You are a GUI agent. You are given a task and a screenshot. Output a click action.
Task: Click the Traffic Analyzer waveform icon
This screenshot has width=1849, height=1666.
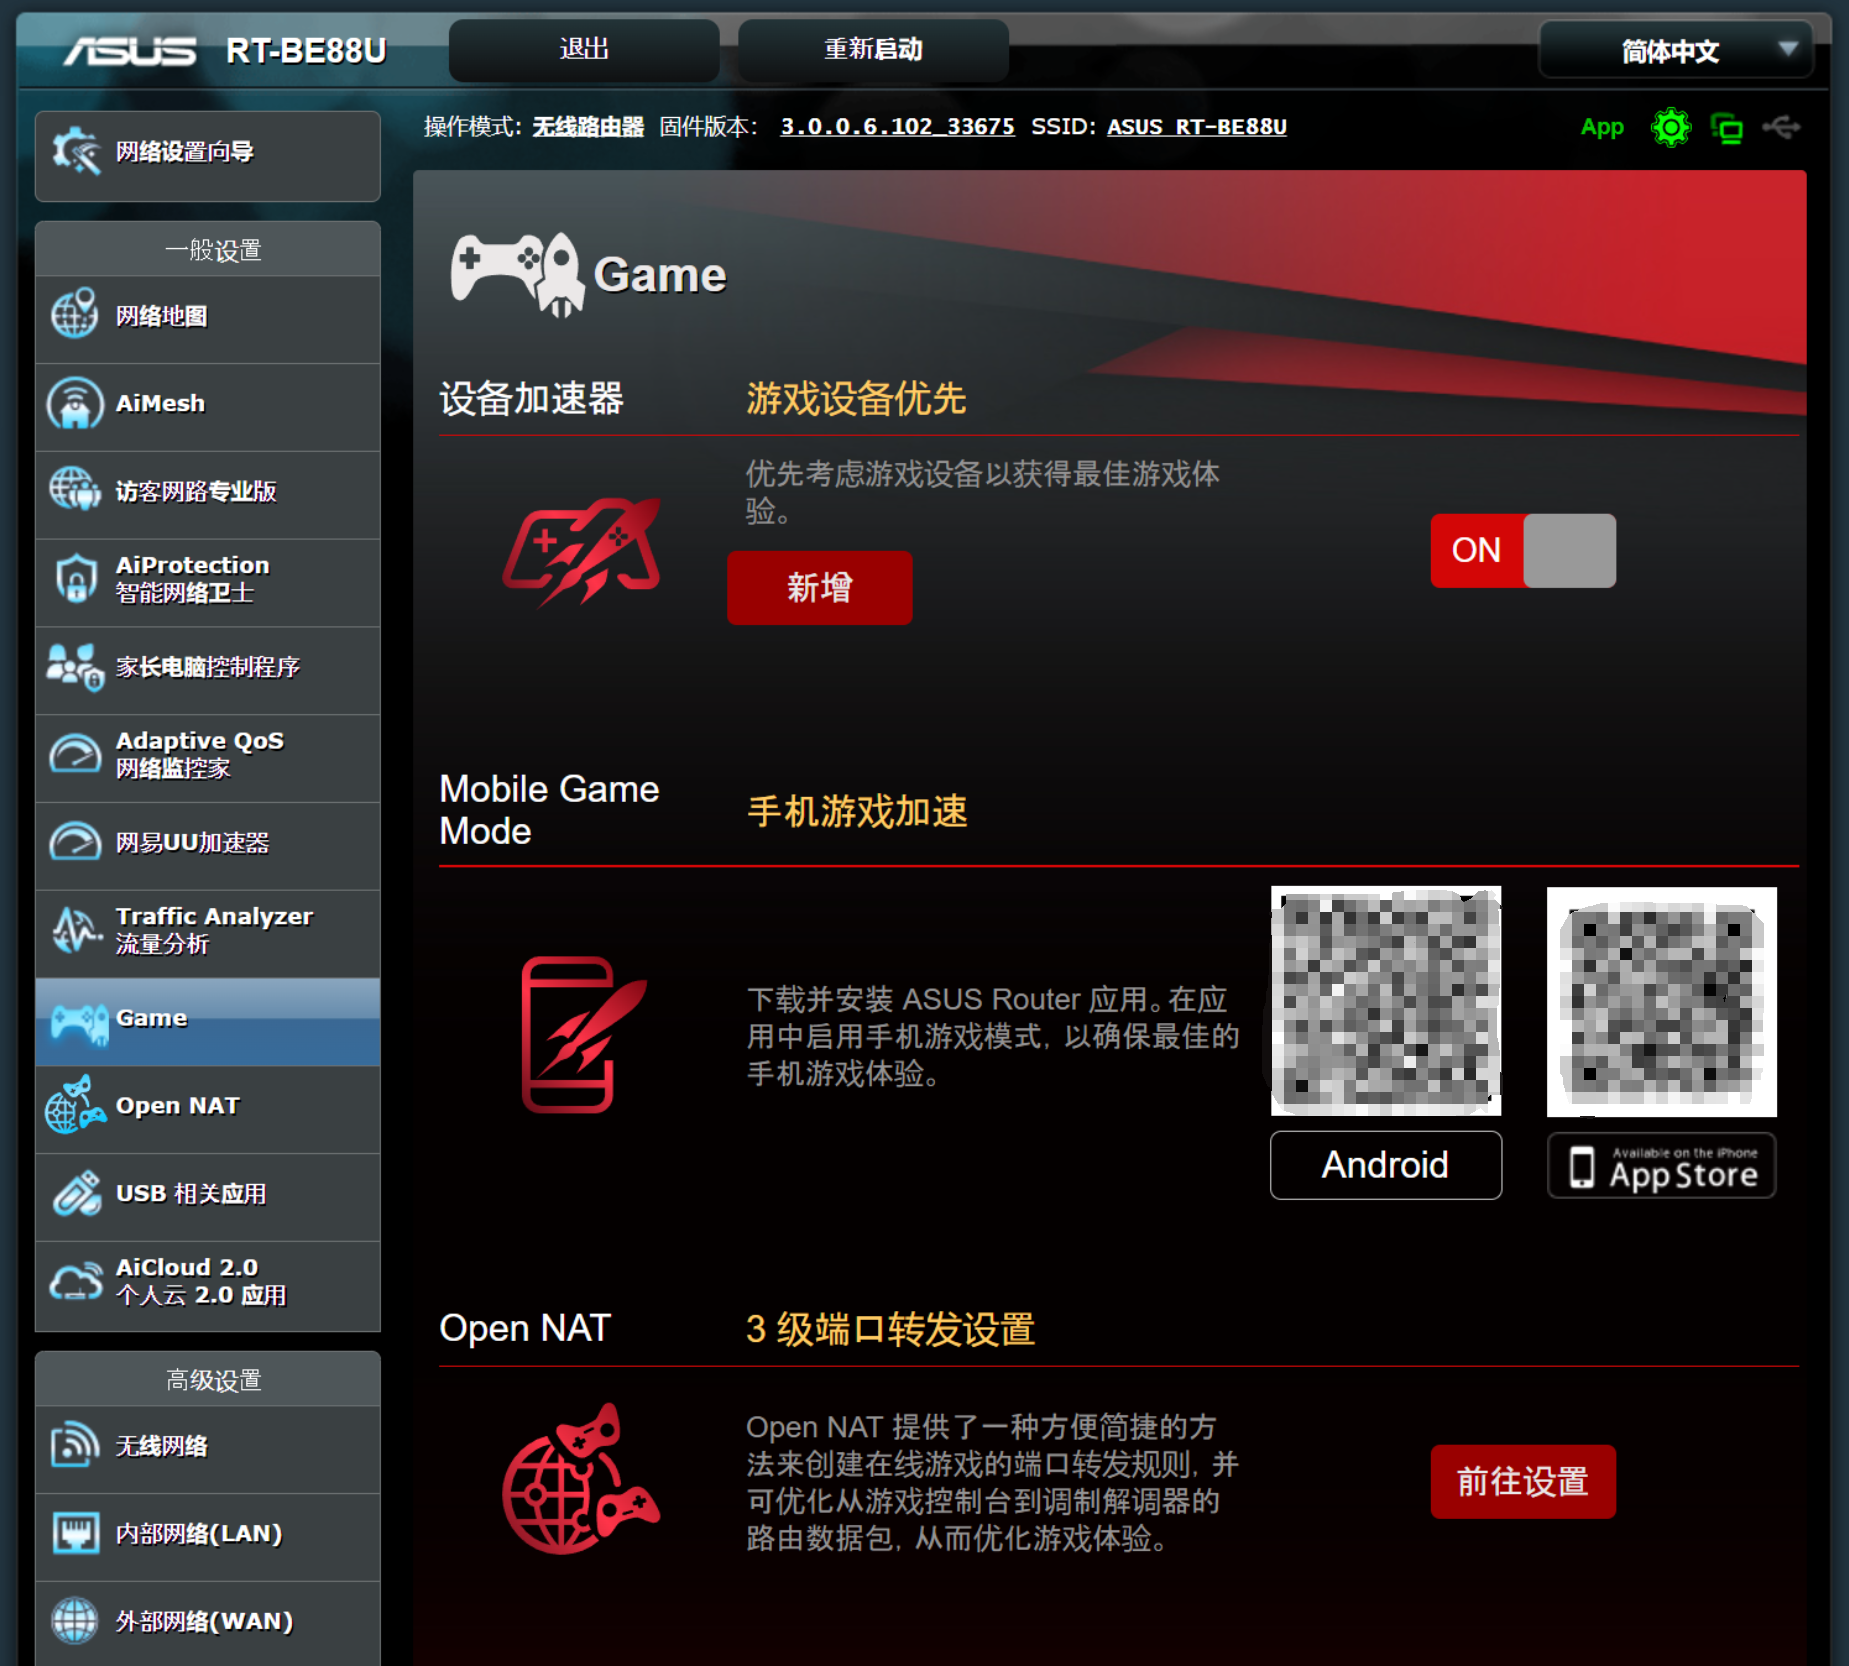pos(76,930)
